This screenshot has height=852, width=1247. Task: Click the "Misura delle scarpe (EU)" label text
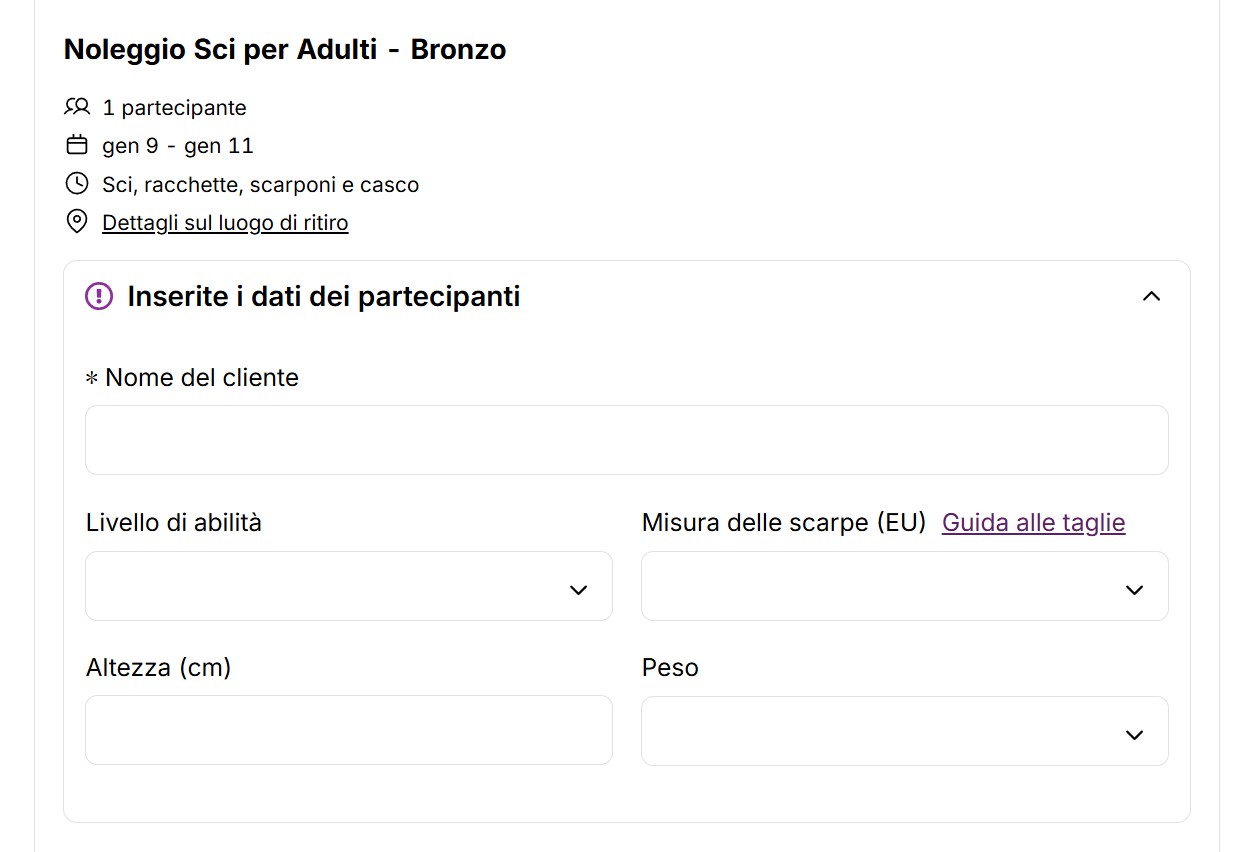[x=784, y=522]
